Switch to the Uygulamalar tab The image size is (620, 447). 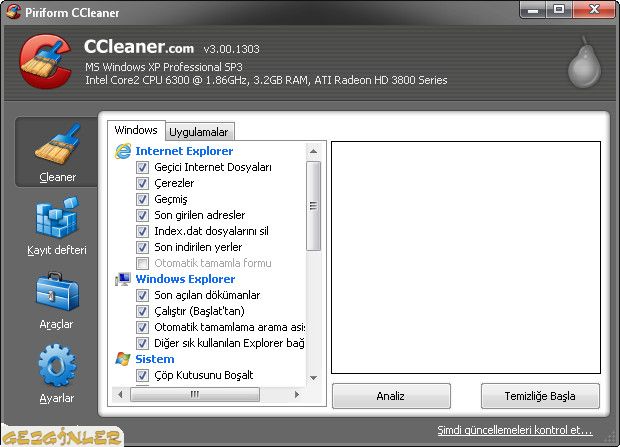click(199, 132)
